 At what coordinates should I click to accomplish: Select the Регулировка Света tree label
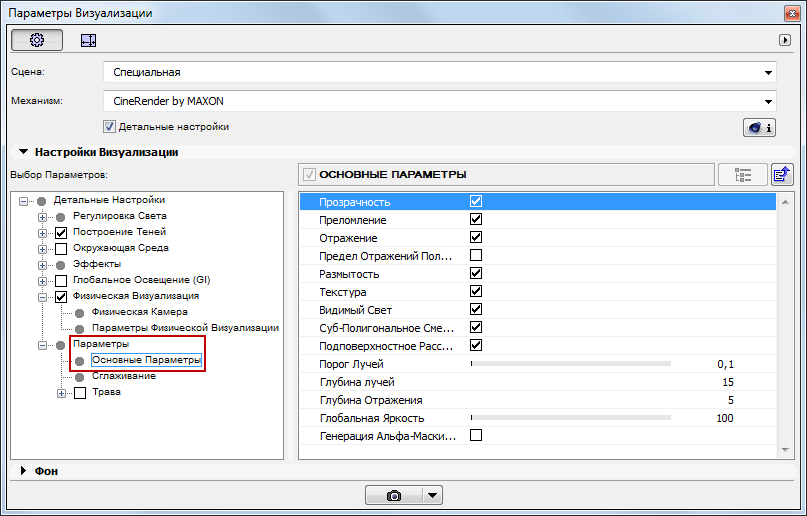click(x=119, y=216)
